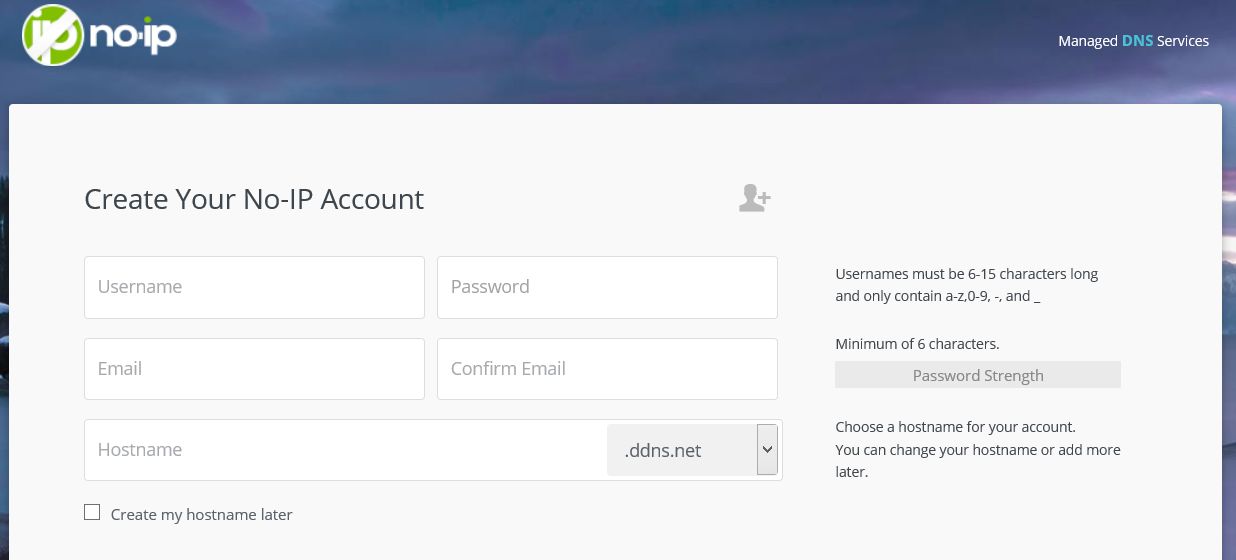Image resolution: width=1236 pixels, height=560 pixels.
Task: Click the 'change your hostname or add more later' text
Action: pyautogui.click(x=977, y=460)
